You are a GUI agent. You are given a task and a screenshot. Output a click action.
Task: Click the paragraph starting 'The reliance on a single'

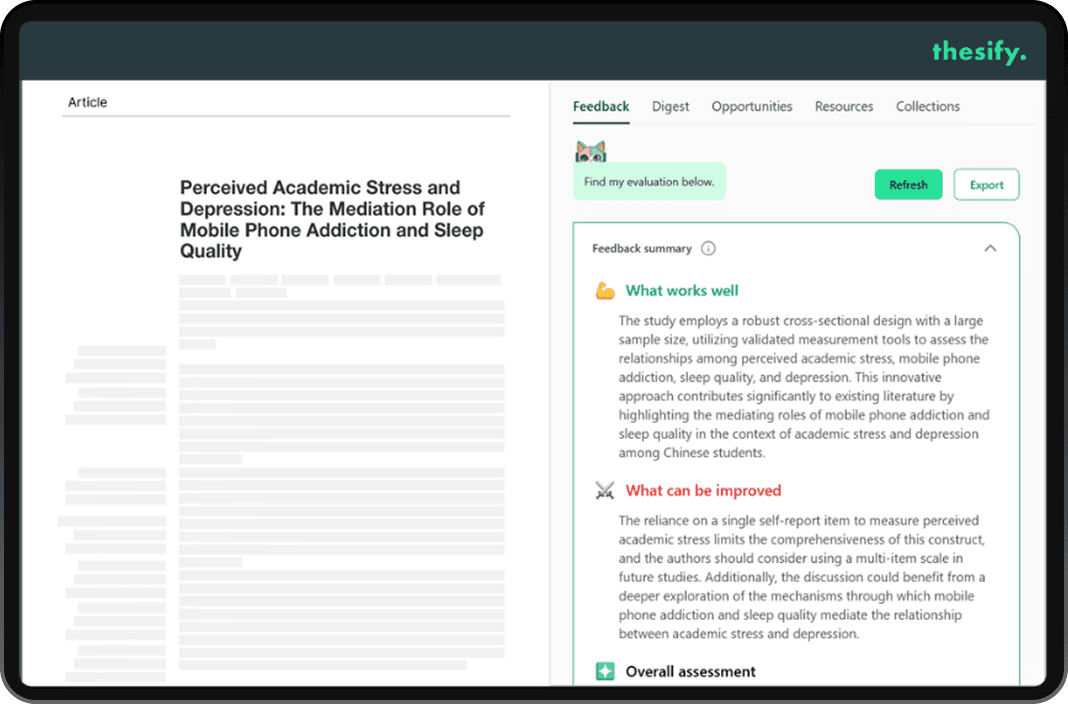(x=802, y=577)
